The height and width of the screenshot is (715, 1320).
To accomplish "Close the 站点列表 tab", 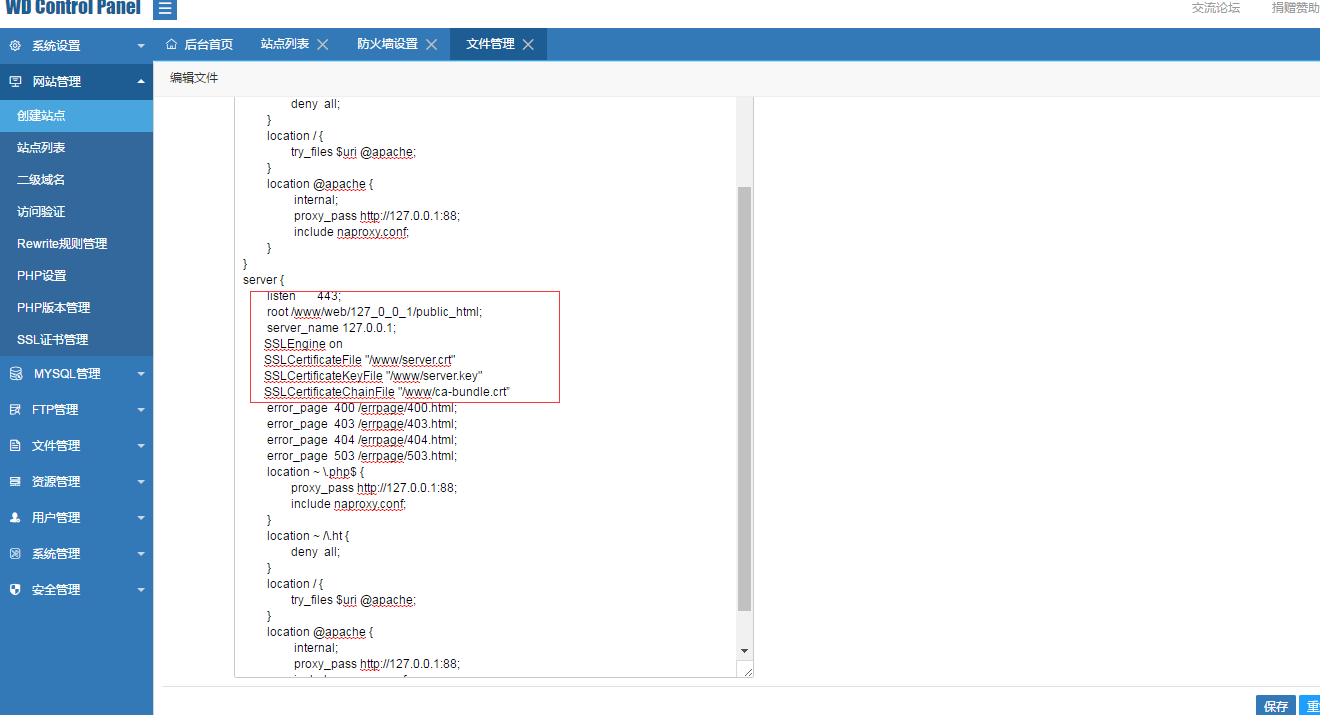I will click(x=322, y=44).
